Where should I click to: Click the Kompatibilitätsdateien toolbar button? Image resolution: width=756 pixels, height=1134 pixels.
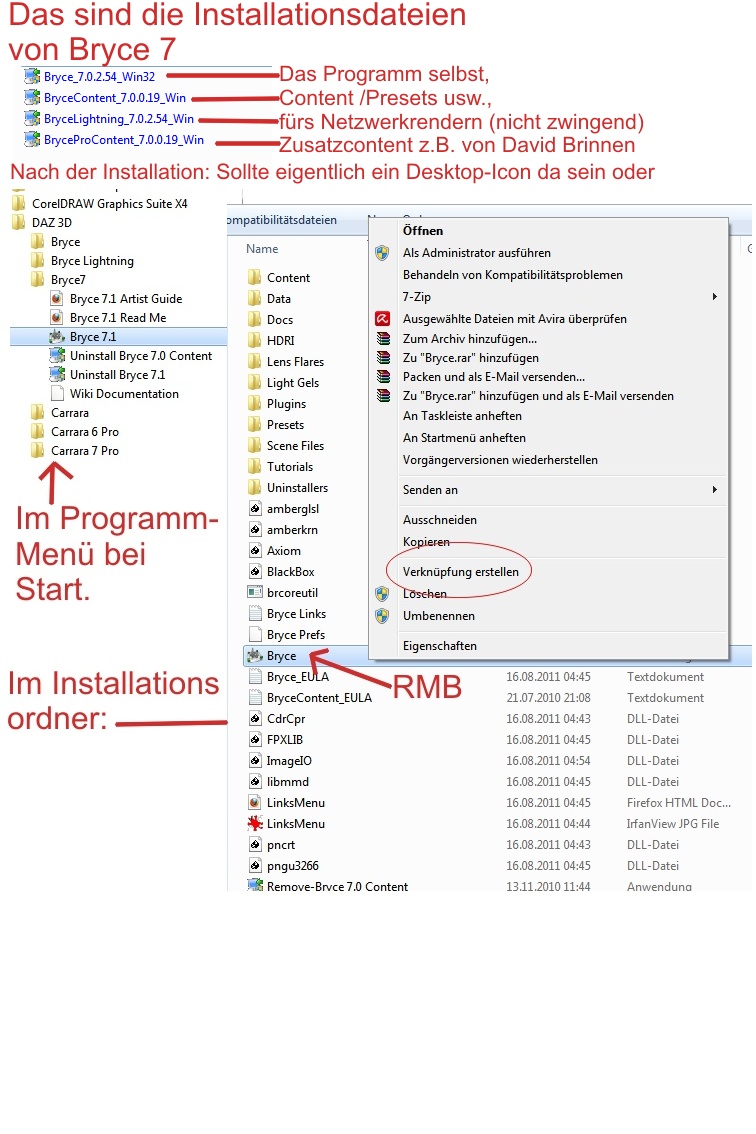(x=282, y=220)
